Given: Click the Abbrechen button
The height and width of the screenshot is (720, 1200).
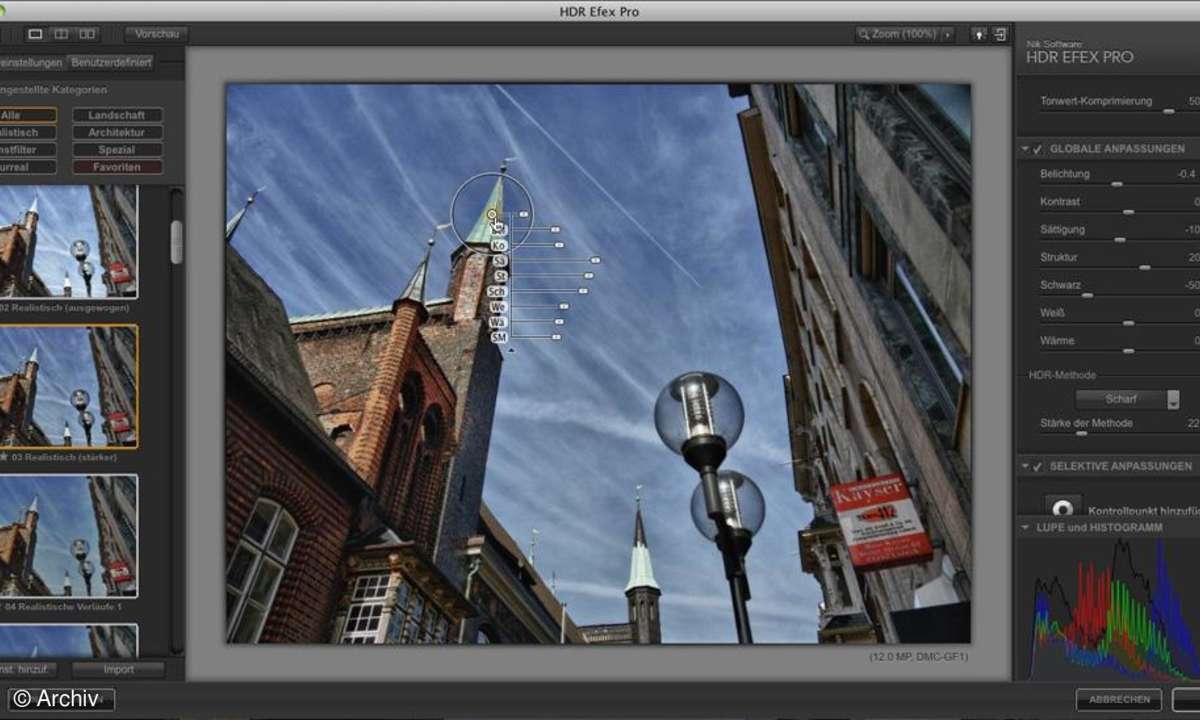Looking at the screenshot, I should (1119, 699).
